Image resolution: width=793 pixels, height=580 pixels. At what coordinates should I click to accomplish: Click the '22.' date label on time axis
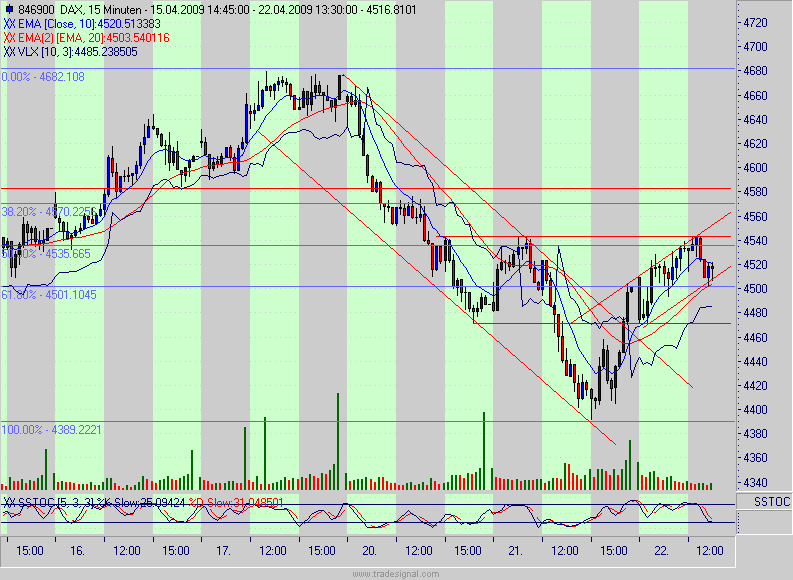click(661, 551)
